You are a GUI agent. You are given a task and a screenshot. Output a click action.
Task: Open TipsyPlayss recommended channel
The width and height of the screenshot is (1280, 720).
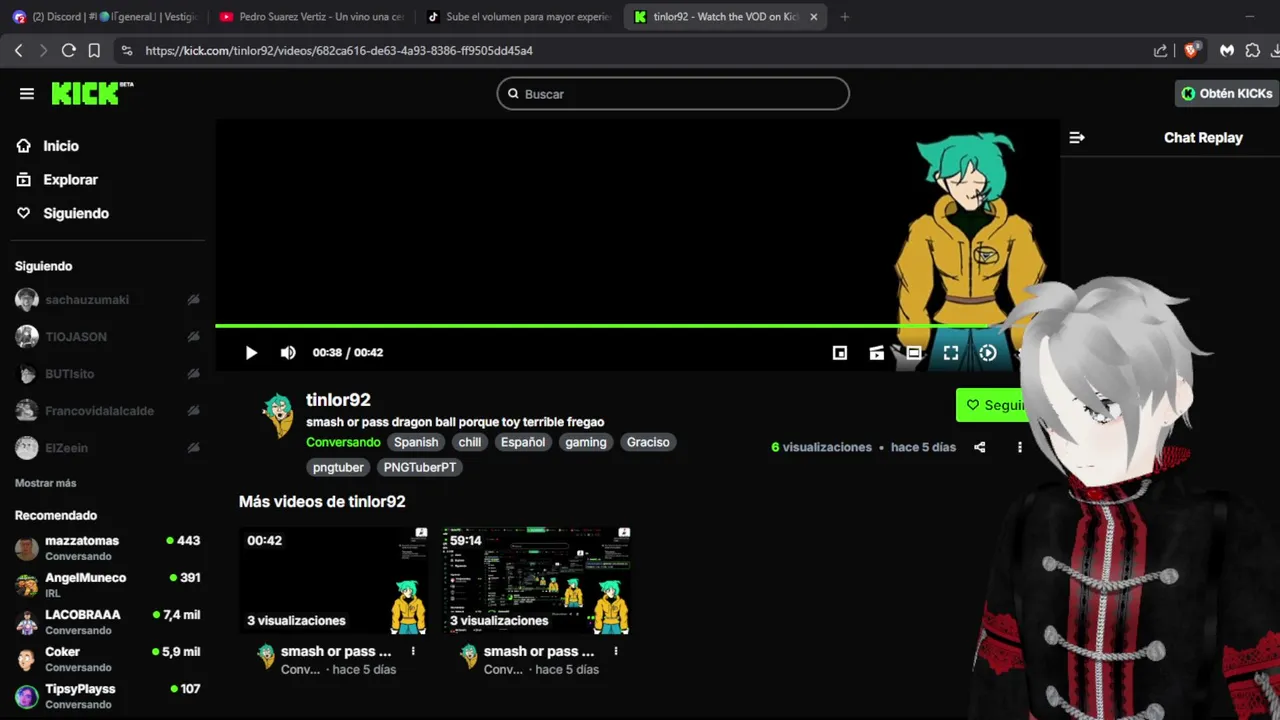[x=108, y=696]
